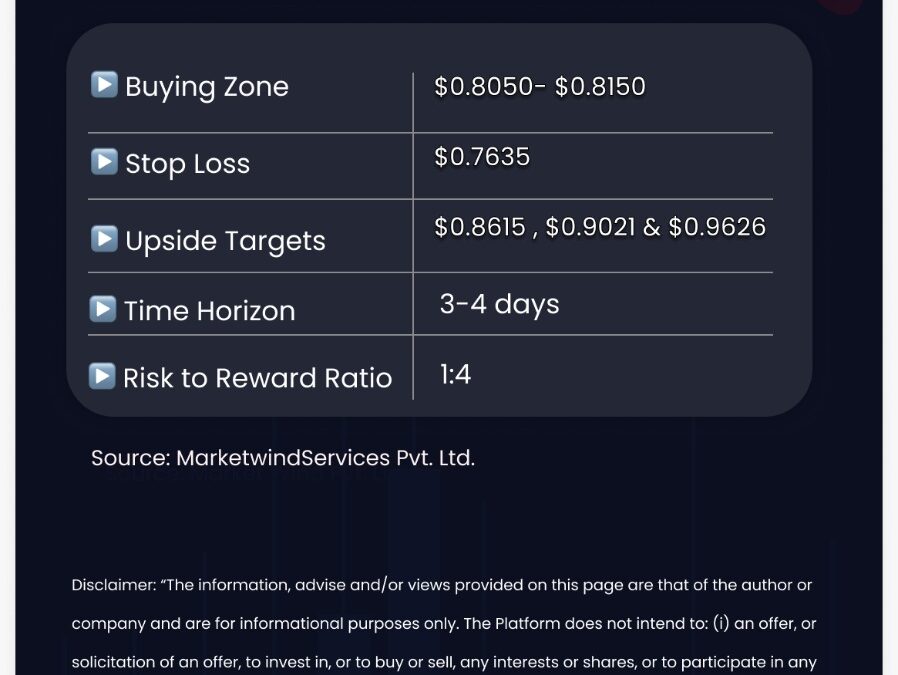Select the Upside Targets label

pyautogui.click(x=225, y=241)
